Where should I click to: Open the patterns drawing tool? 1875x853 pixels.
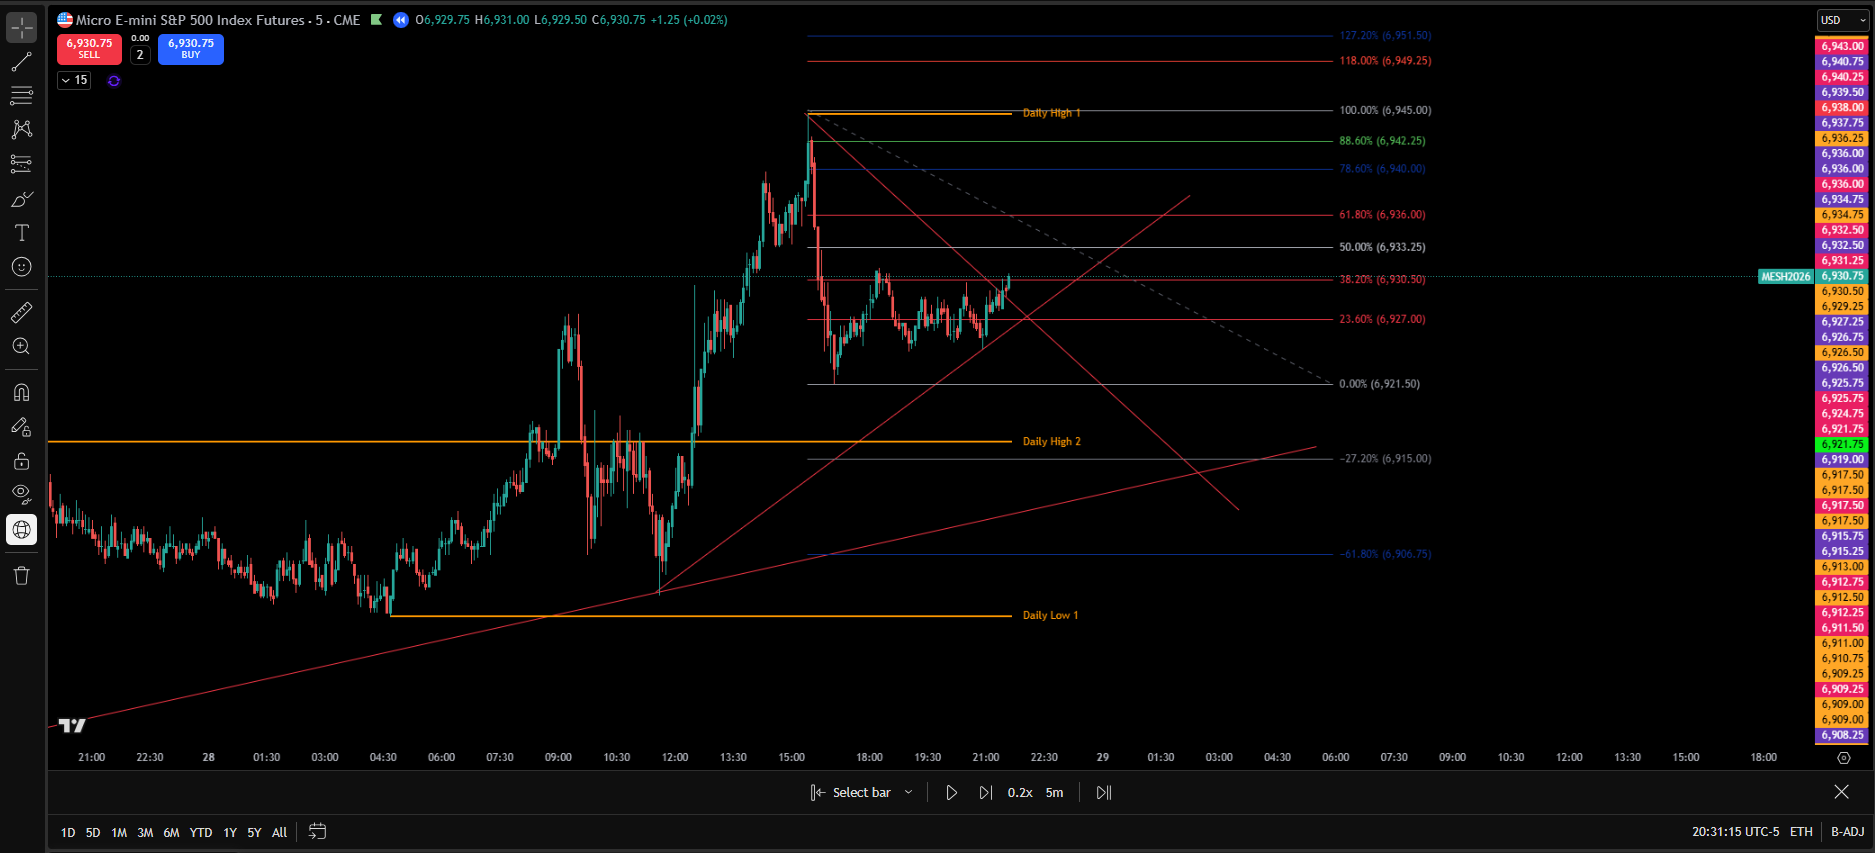tap(21, 130)
